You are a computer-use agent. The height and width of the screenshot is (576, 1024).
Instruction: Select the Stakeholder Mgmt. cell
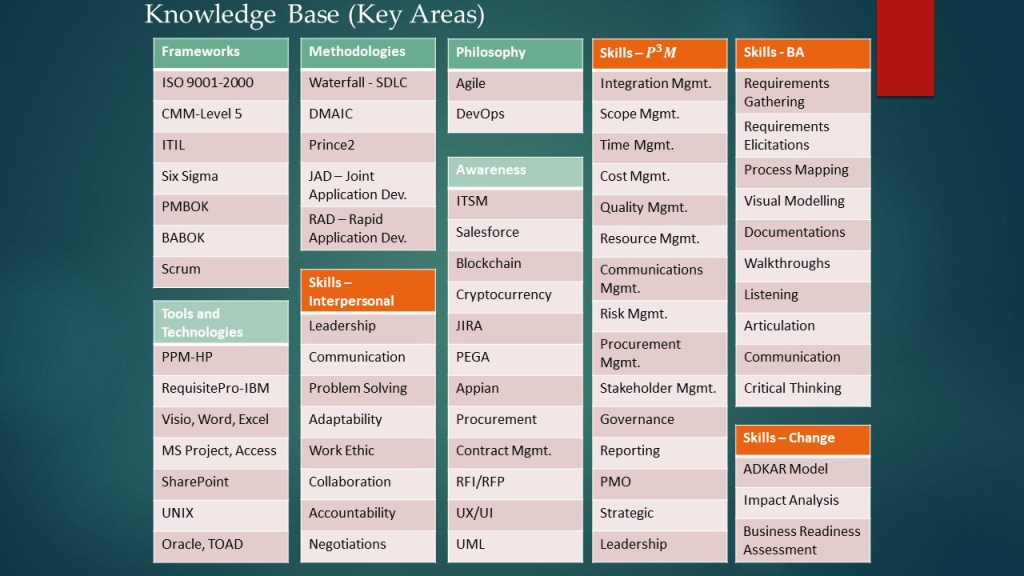point(660,388)
